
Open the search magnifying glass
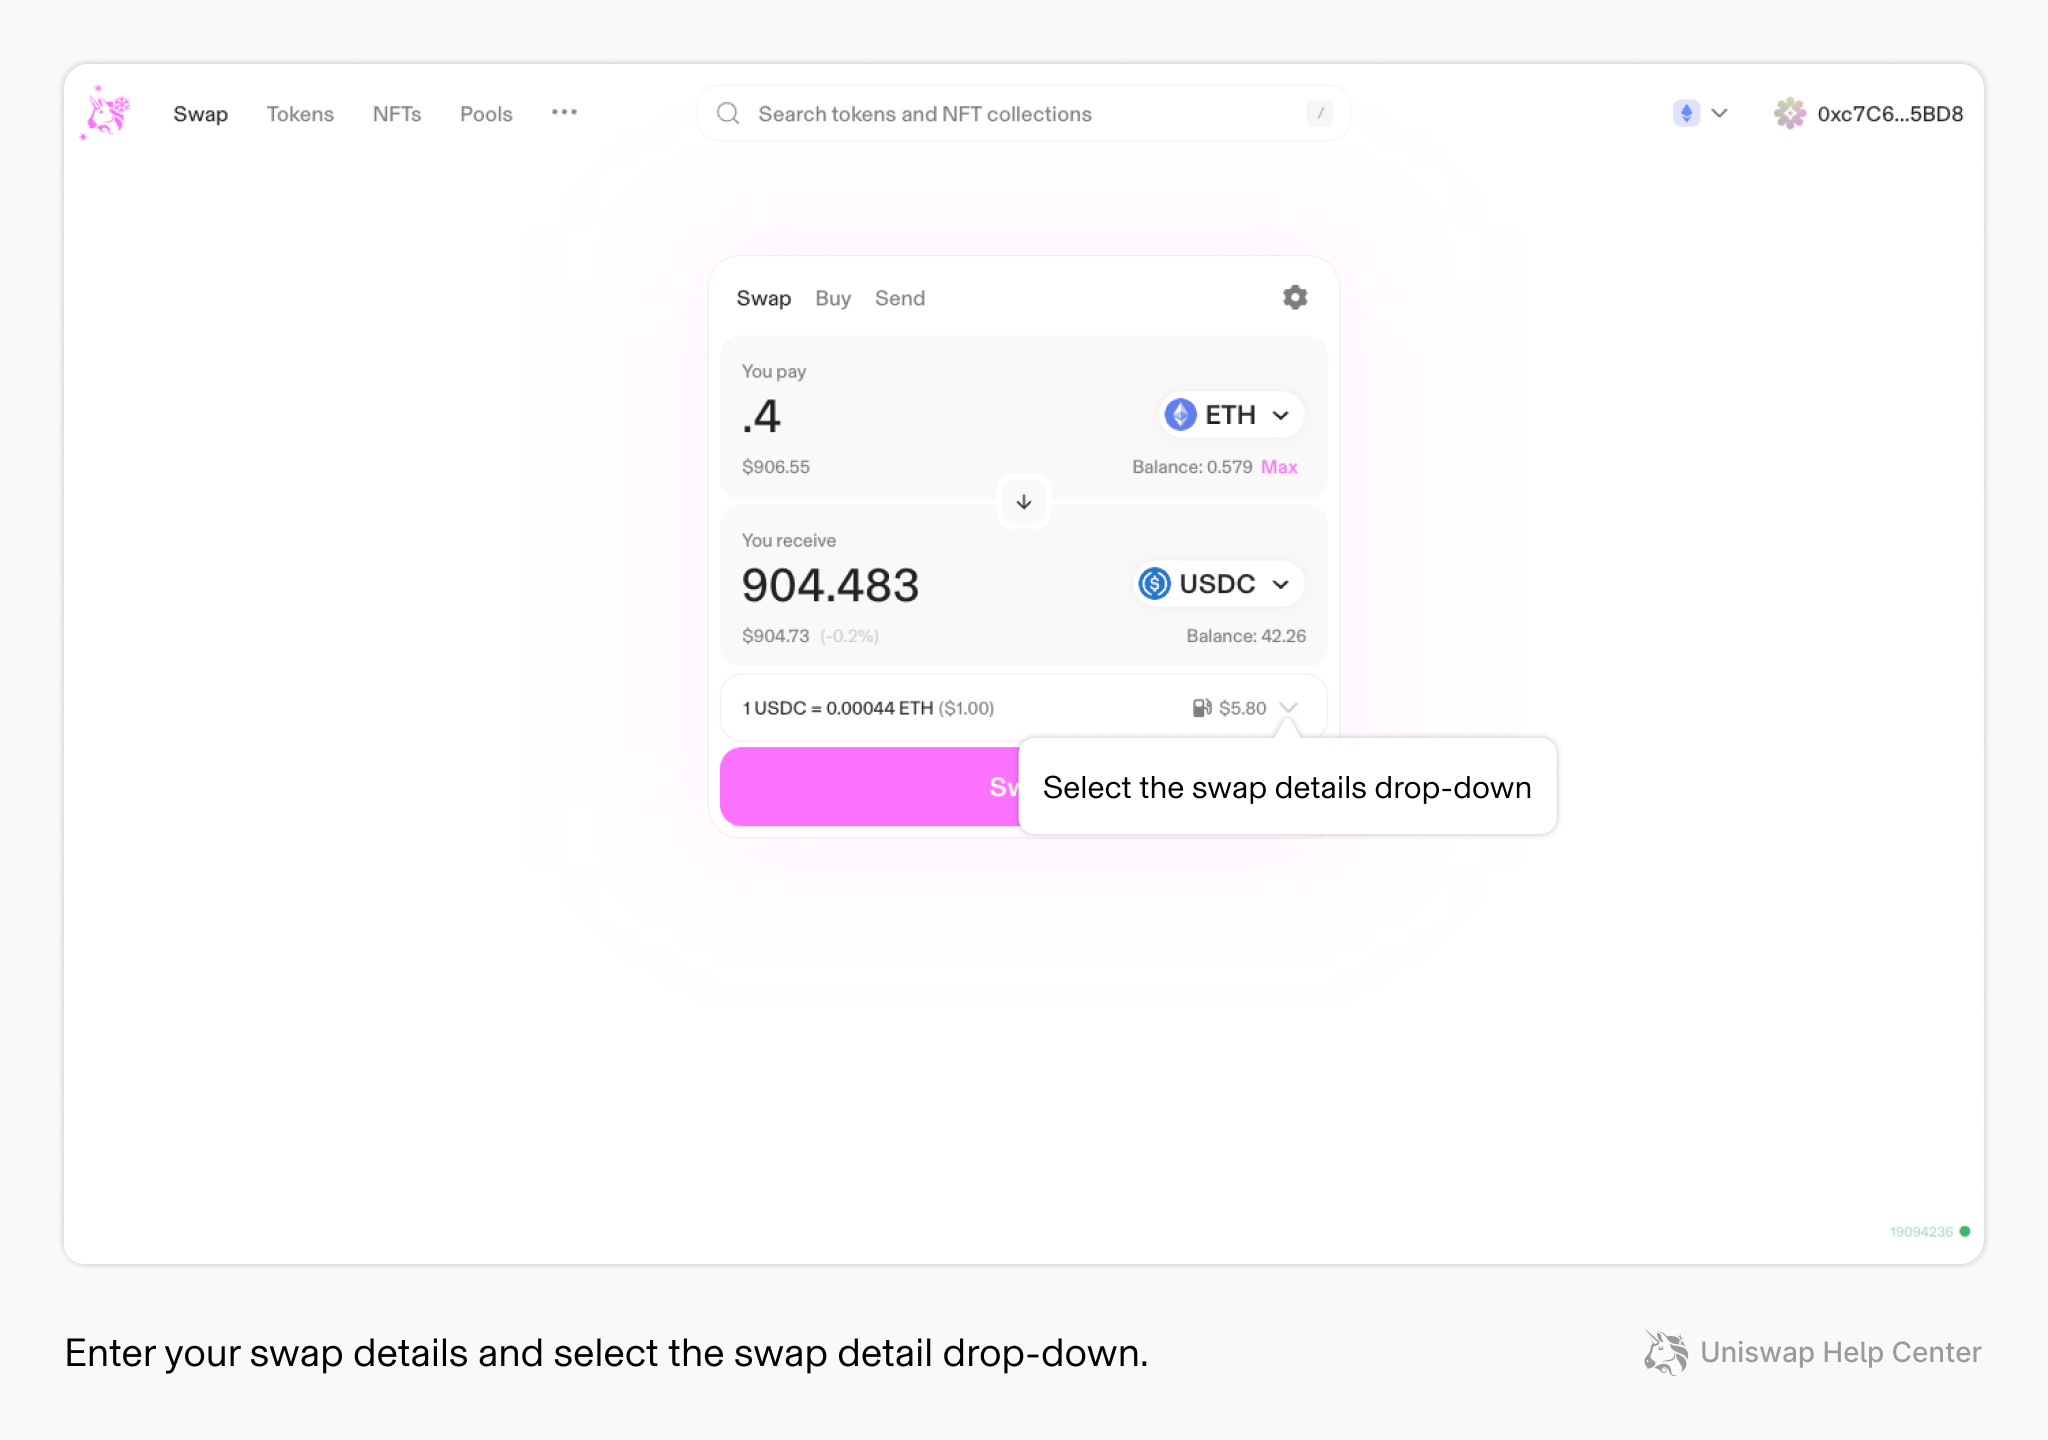pyautogui.click(x=728, y=113)
